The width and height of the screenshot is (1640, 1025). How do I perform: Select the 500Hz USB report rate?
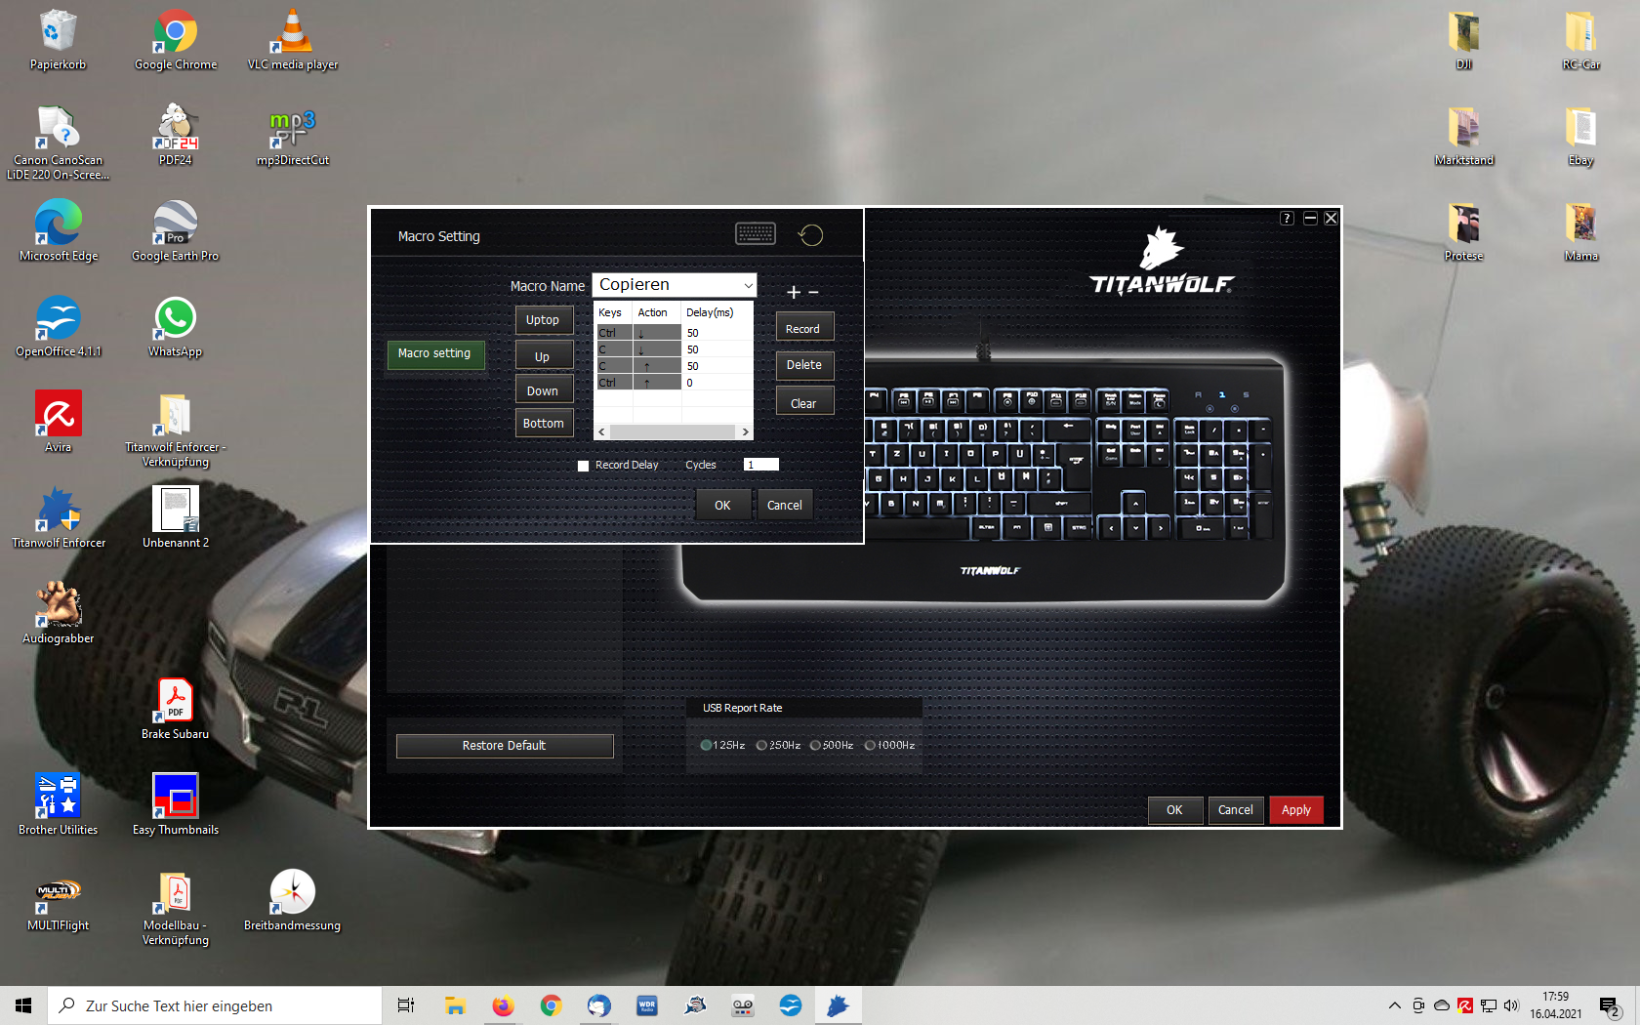click(816, 745)
